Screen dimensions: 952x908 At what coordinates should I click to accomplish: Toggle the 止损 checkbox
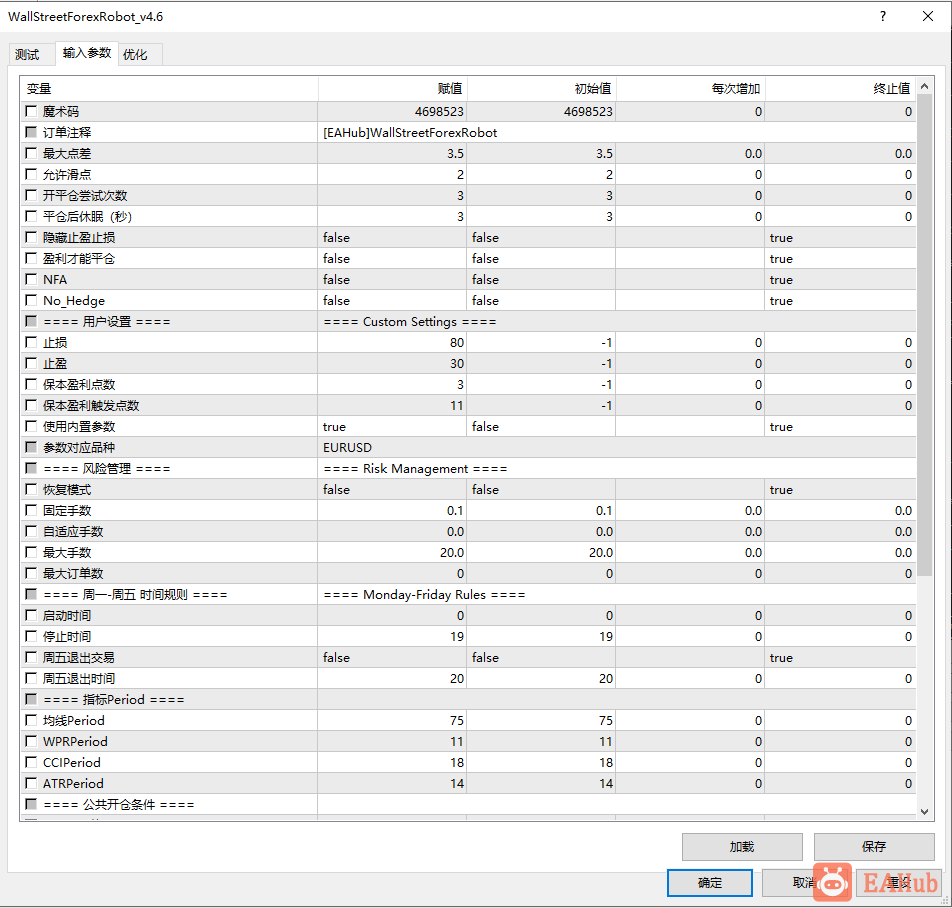(31, 342)
